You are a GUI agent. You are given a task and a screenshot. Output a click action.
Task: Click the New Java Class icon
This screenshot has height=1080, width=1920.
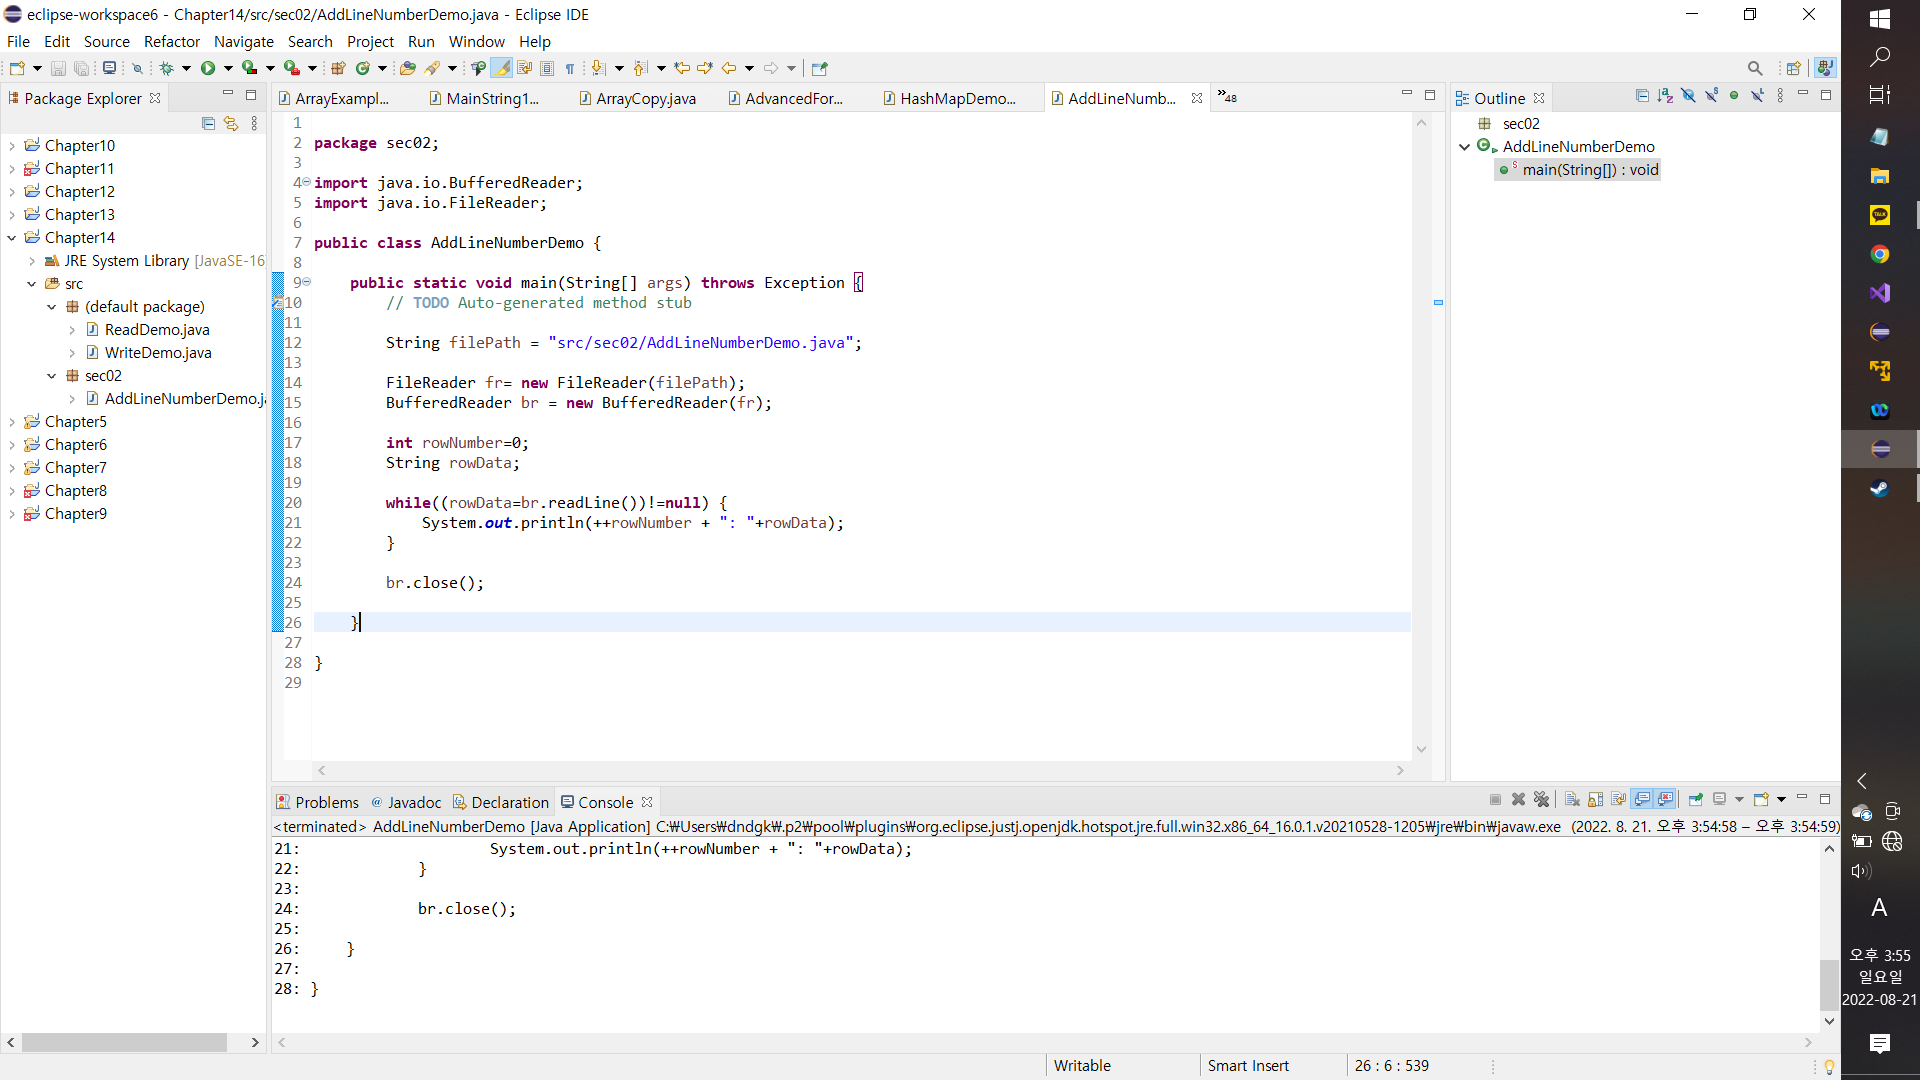[x=363, y=68]
